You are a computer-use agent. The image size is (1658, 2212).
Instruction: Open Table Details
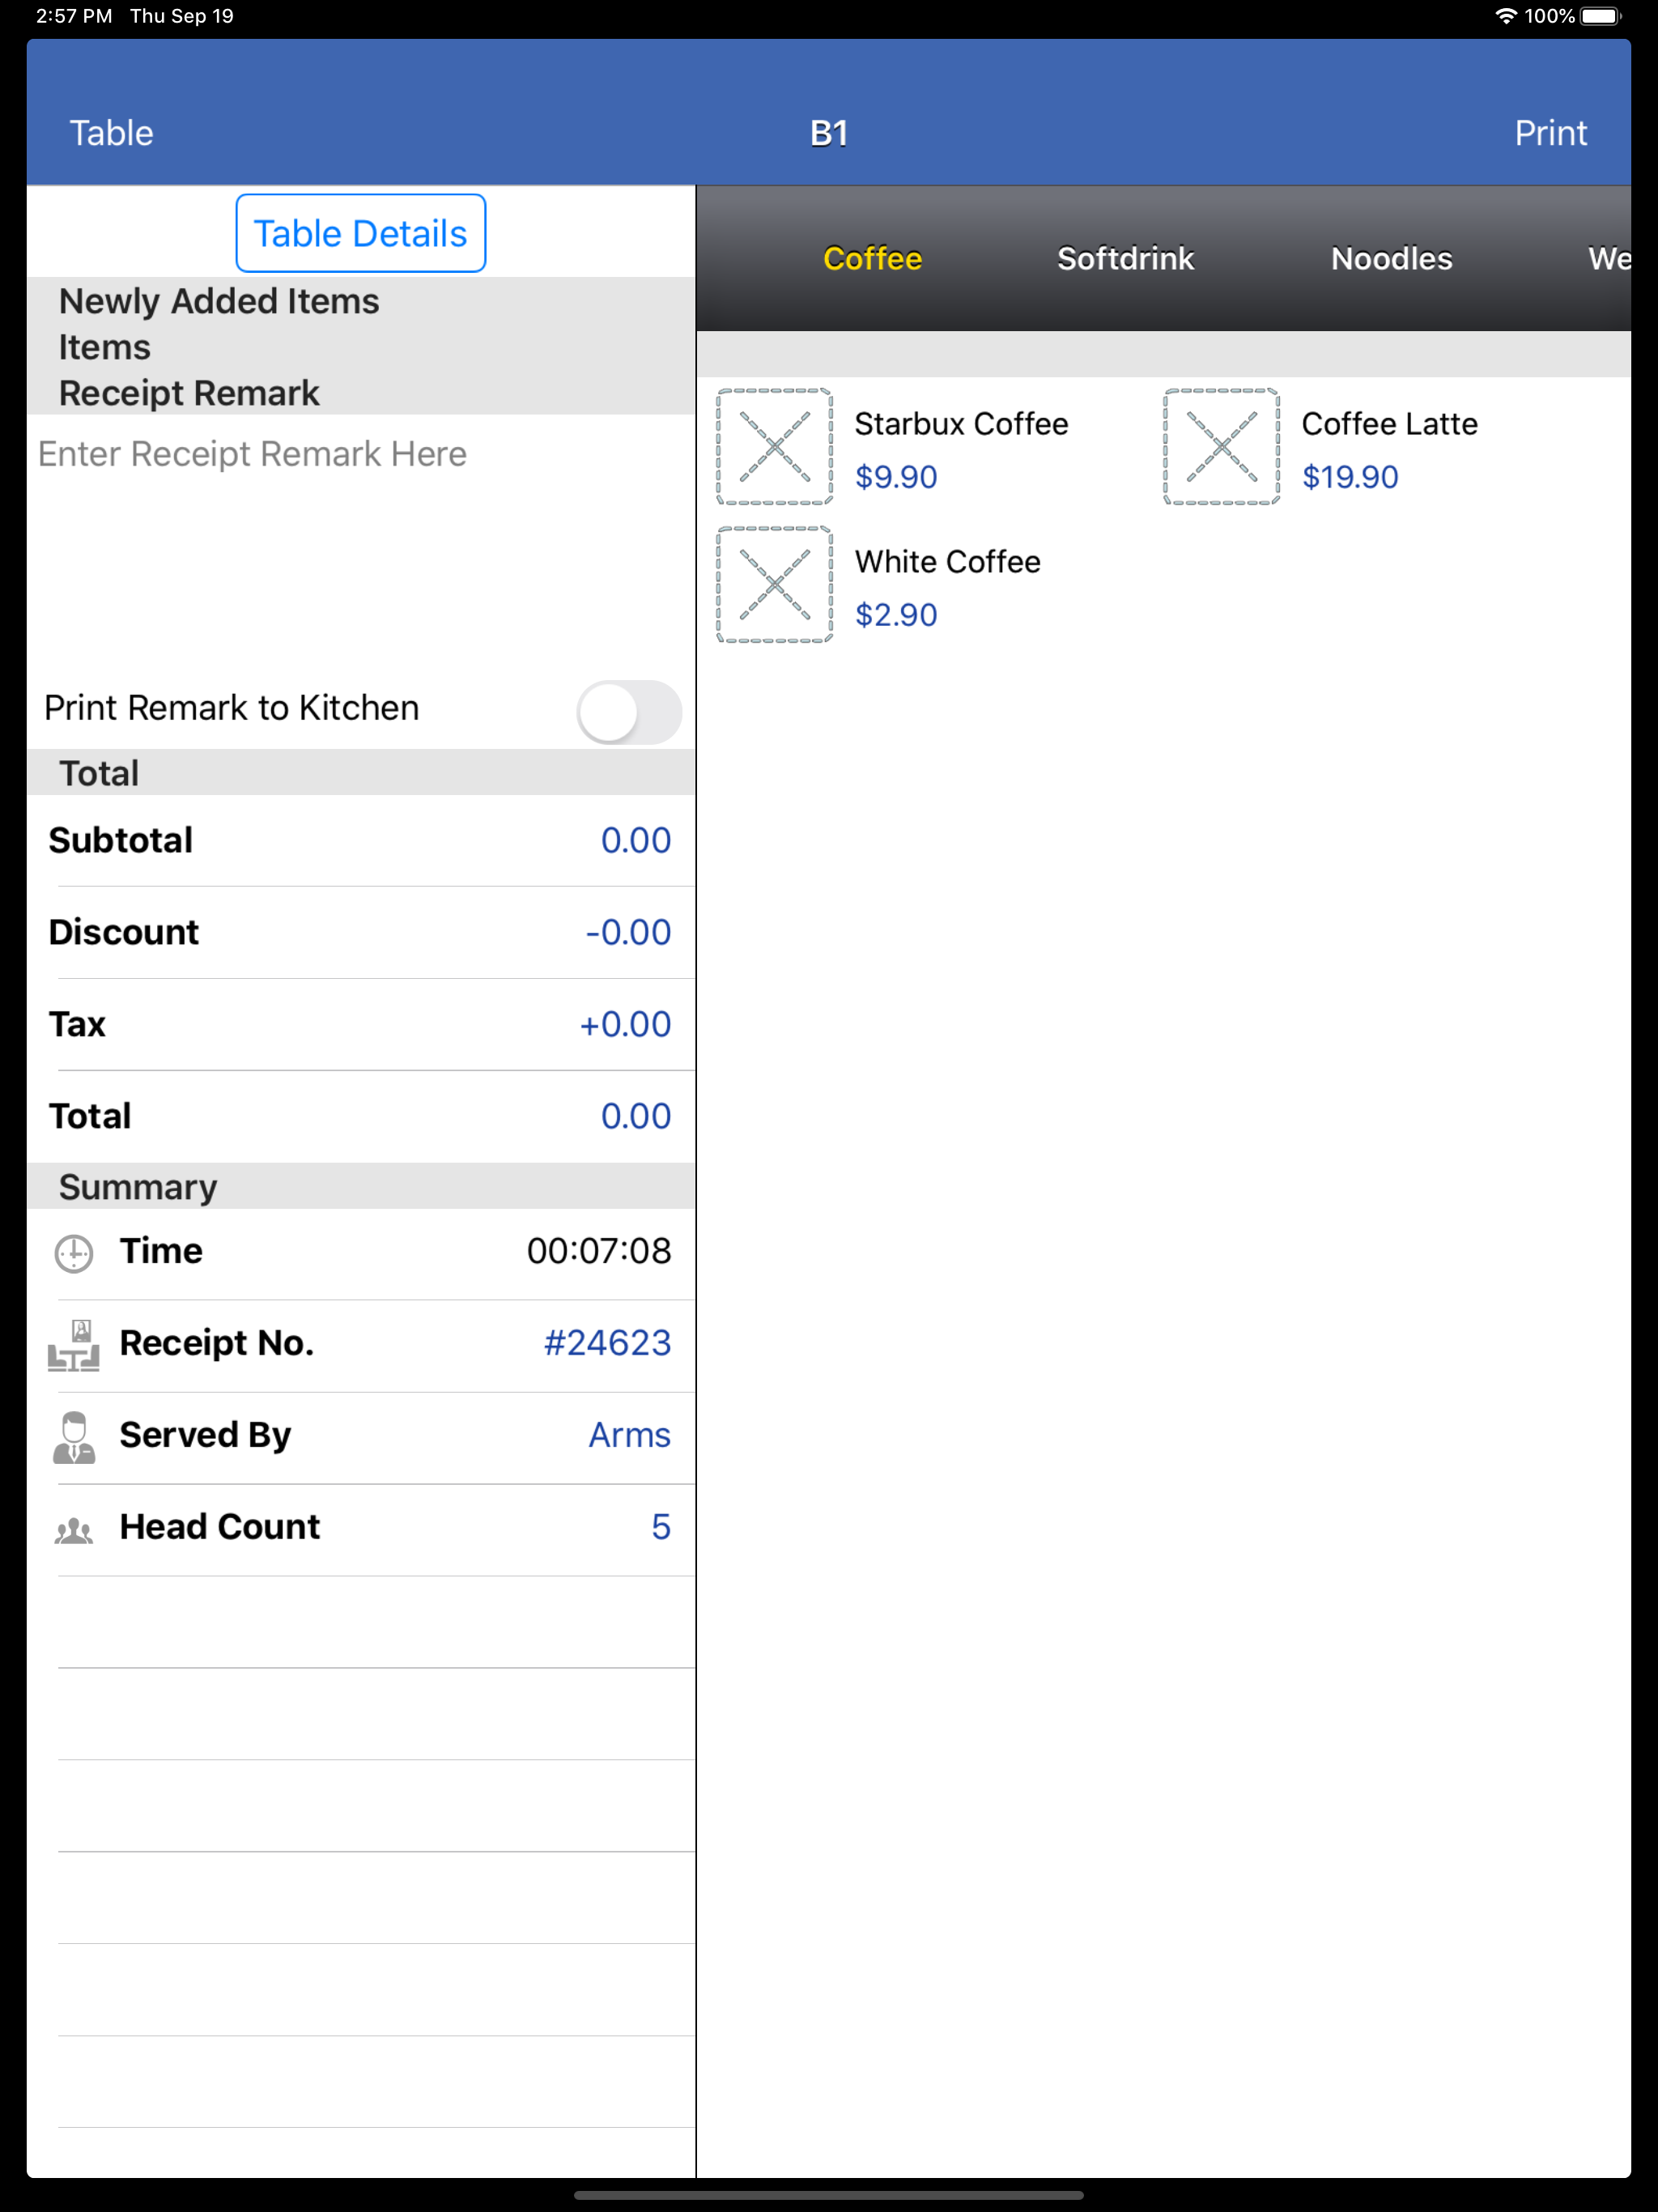coord(361,233)
